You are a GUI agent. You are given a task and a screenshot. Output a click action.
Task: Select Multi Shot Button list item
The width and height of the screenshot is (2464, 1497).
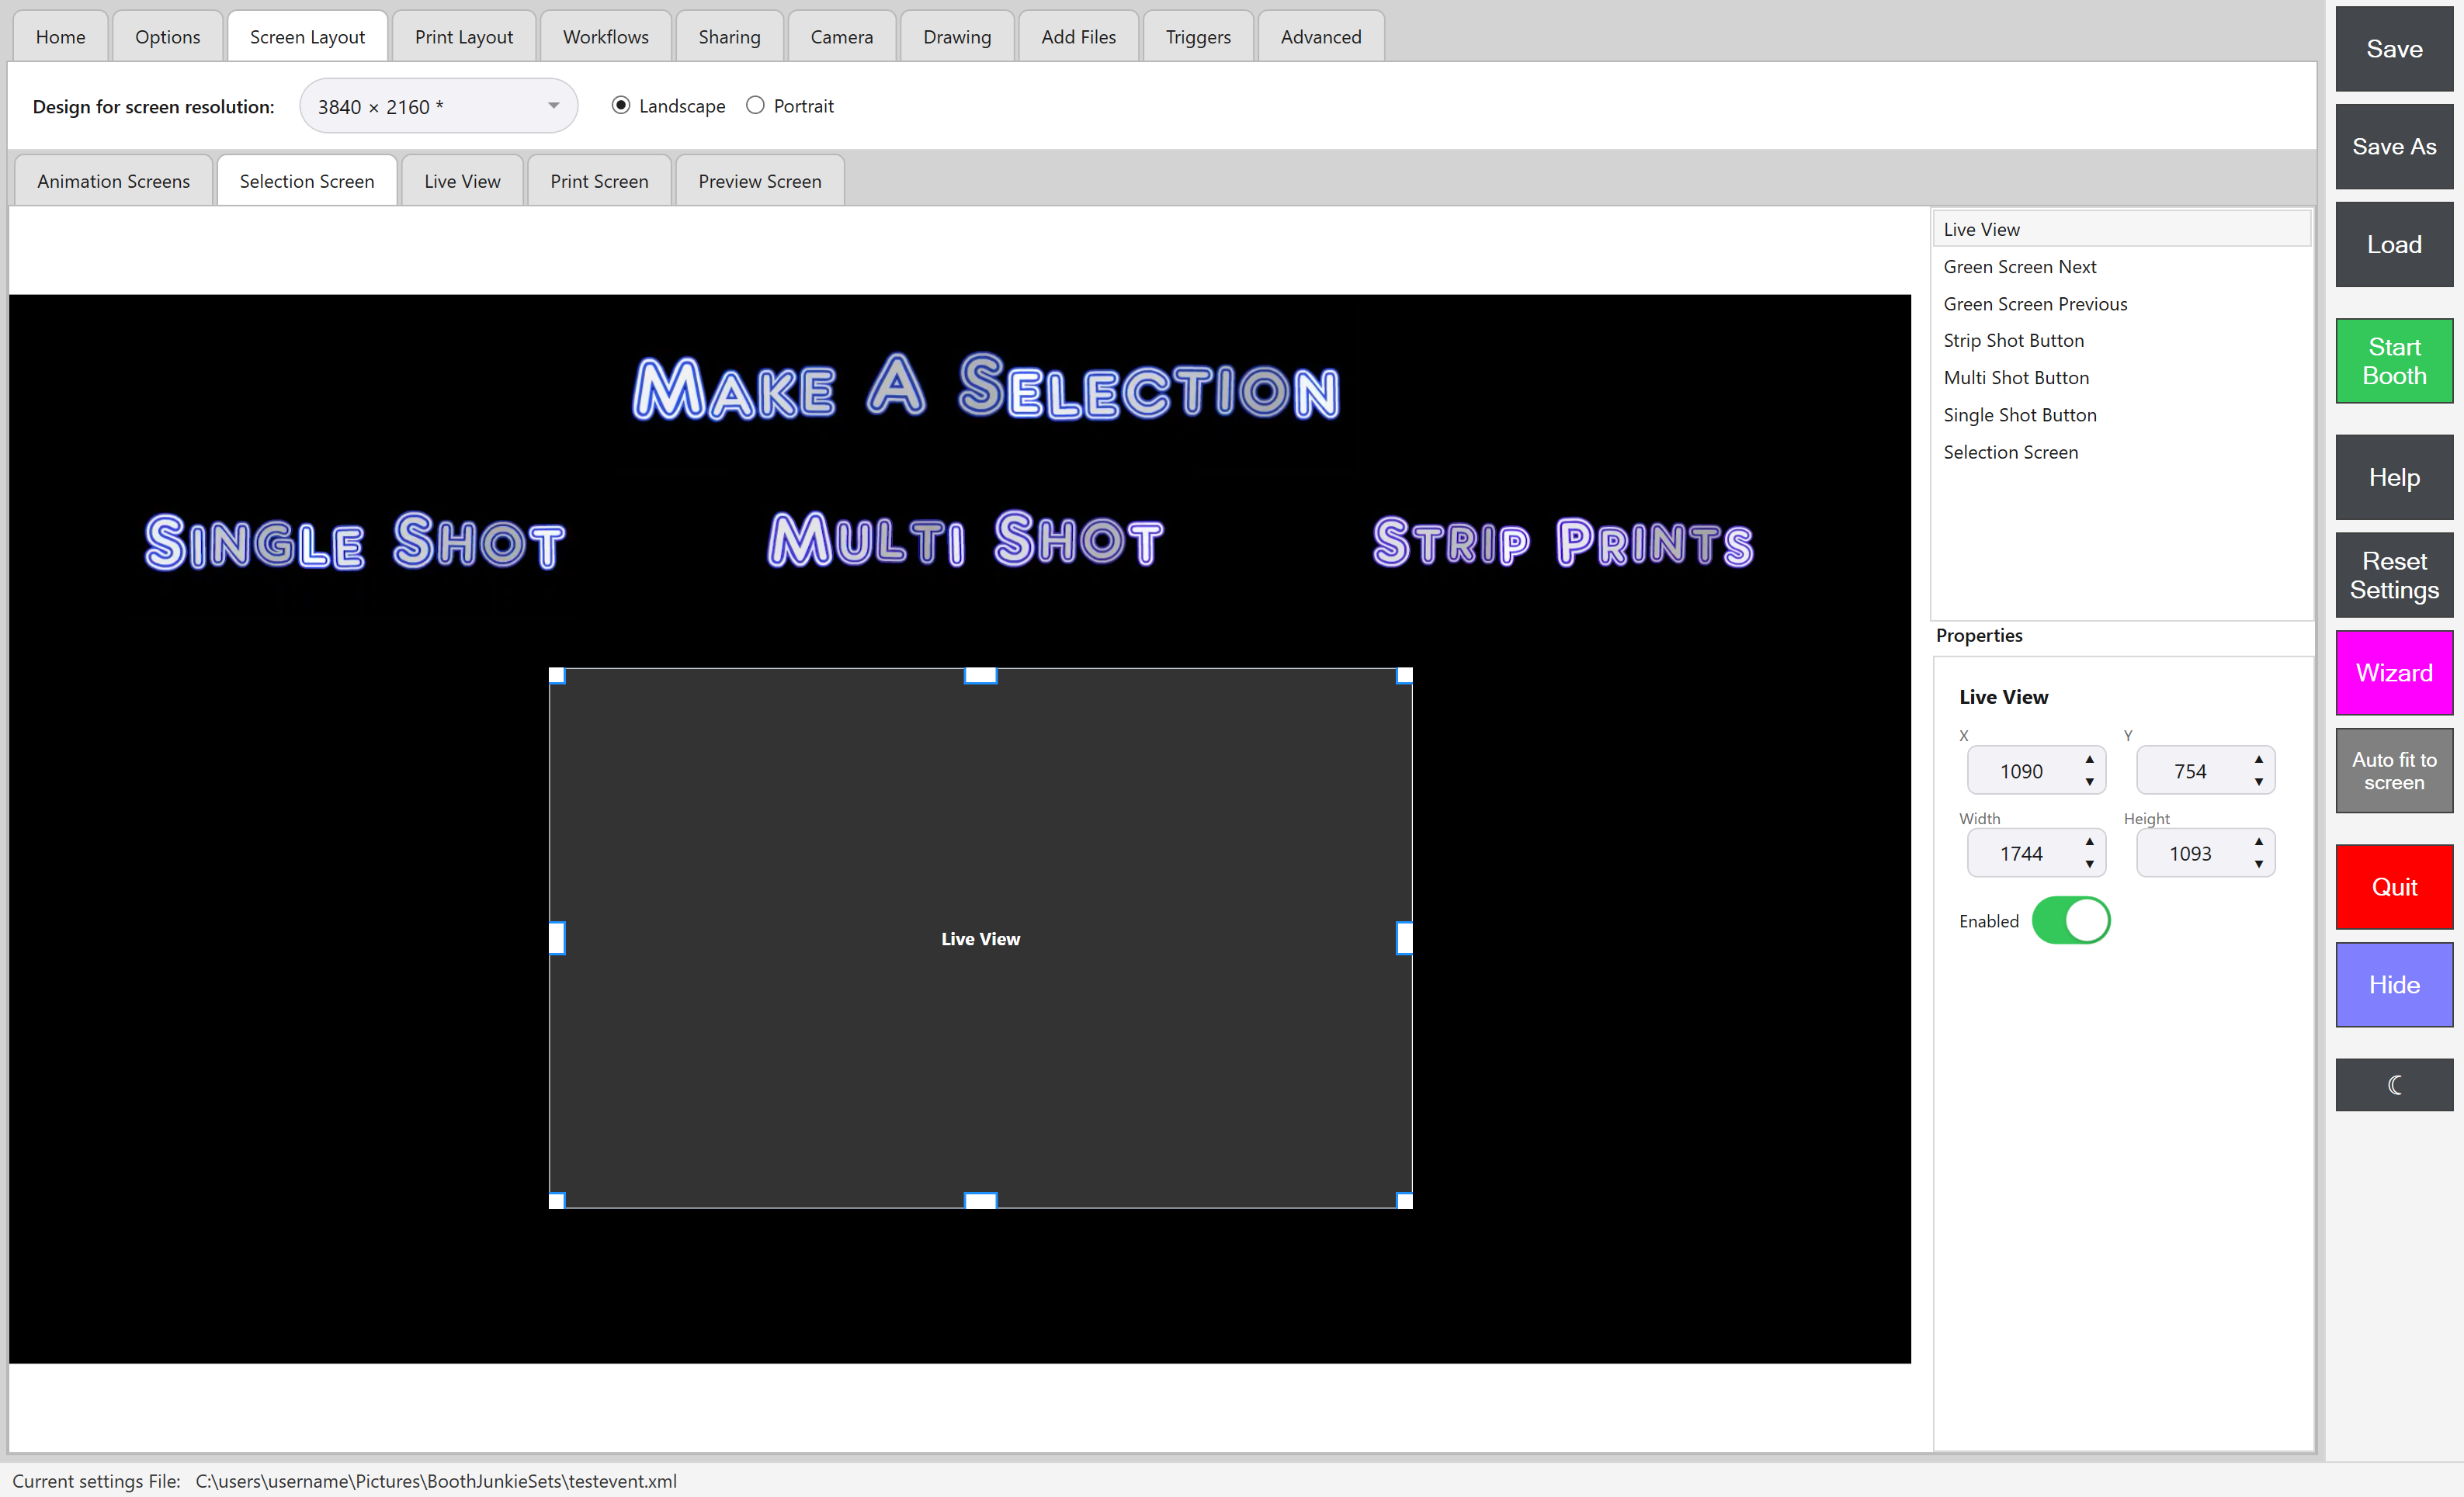[x=2120, y=377]
